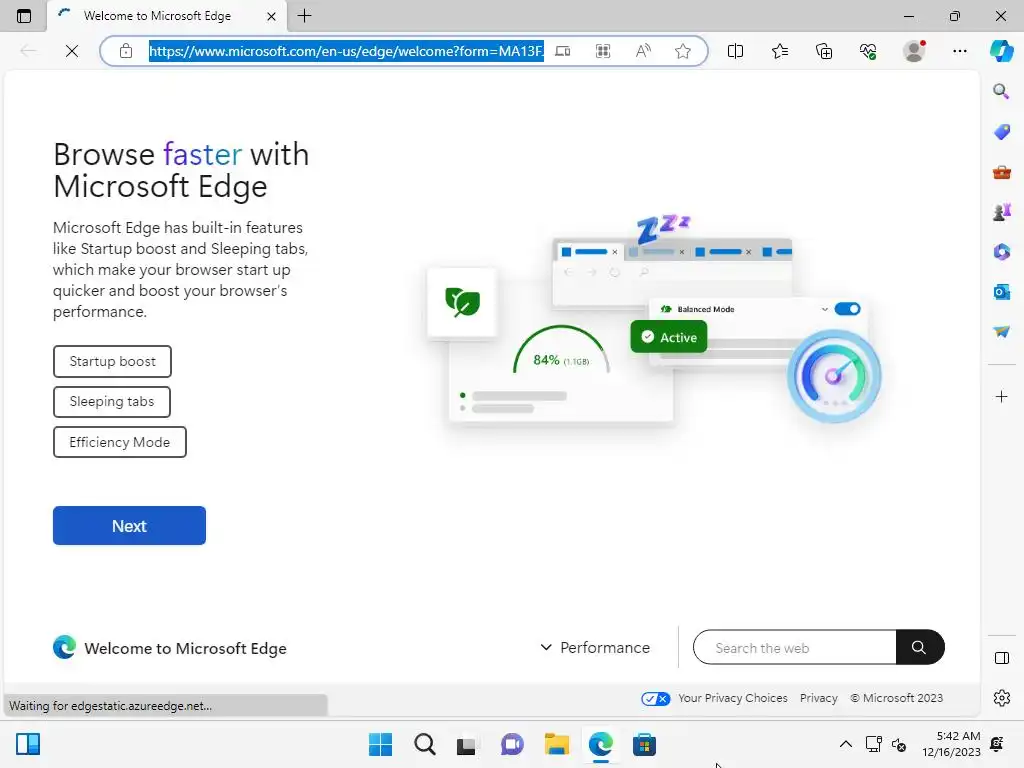Open the sidebar Shopping tag

1002,132
